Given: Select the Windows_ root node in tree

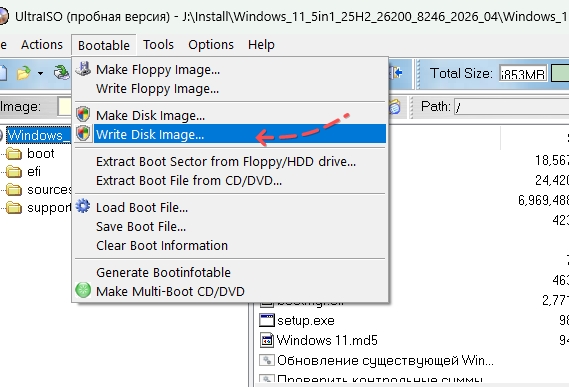Looking at the screenshot, I should tap(38, 135).
